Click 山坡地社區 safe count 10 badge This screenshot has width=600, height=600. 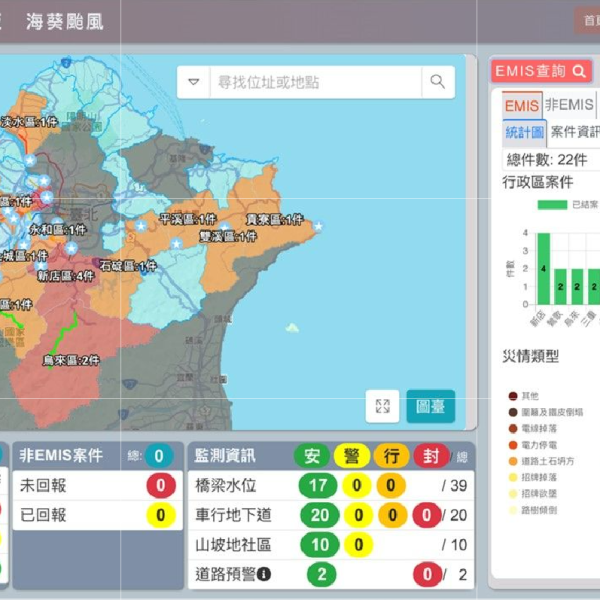click(320, 545)
